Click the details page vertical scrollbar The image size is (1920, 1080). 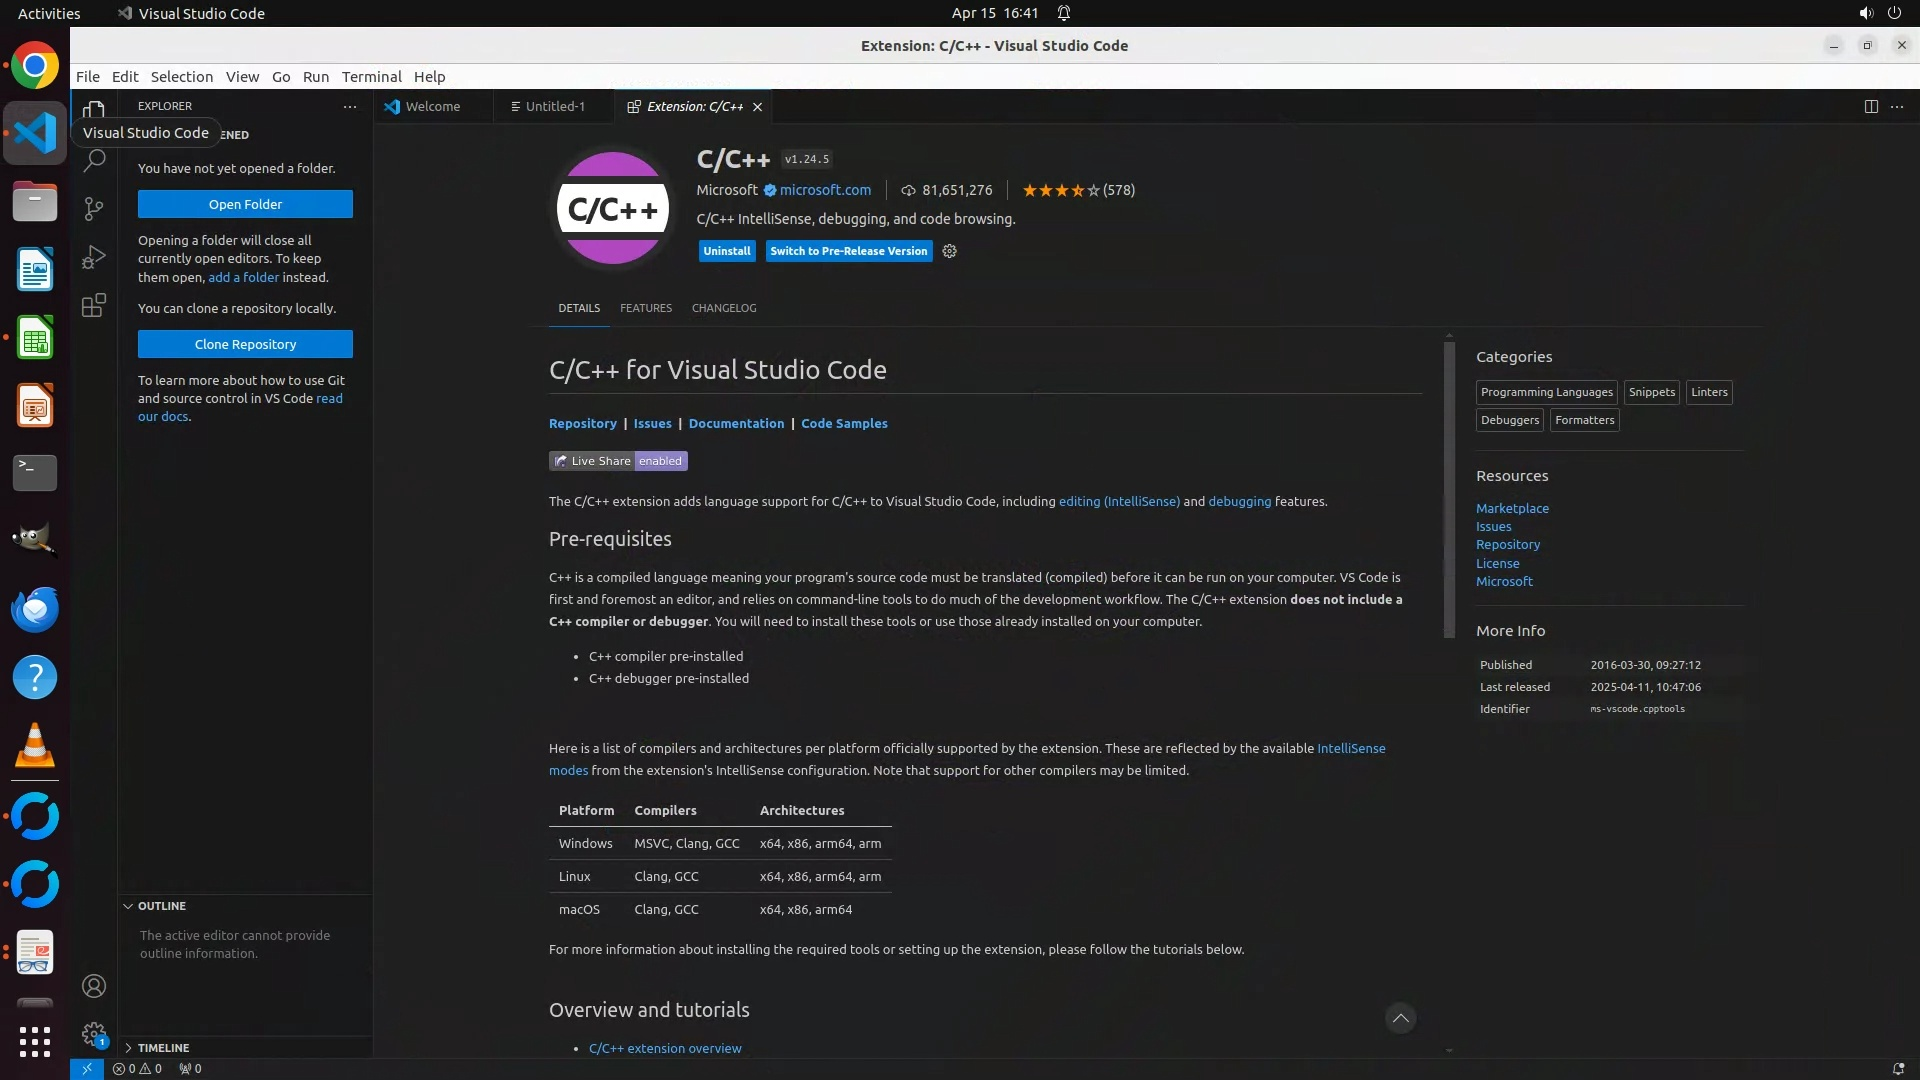(x=1448, y=490)
